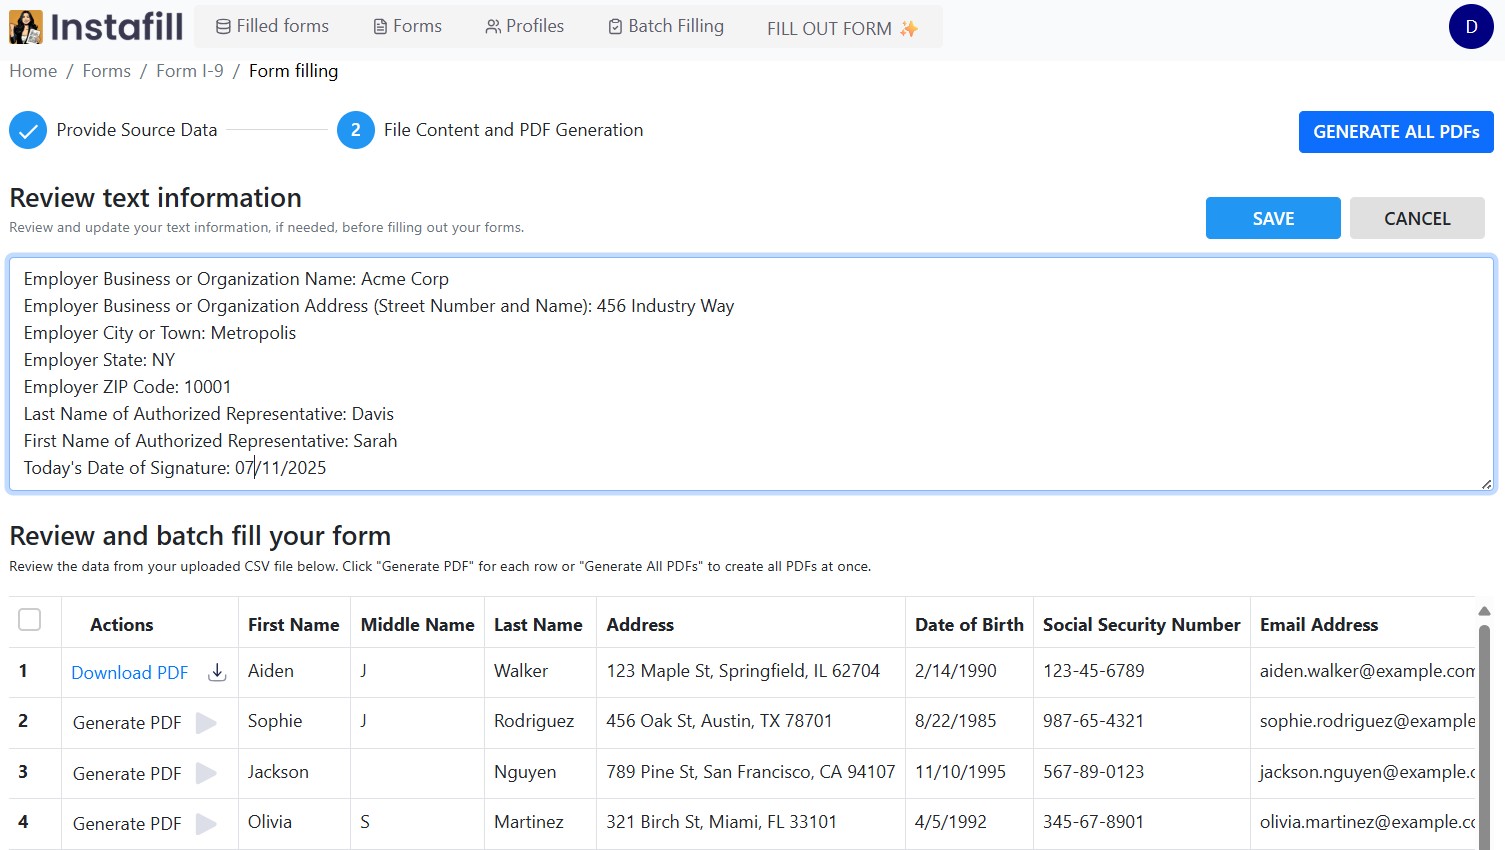Click the Download PDF link for Aiden
This screenshot has height=850, width=1505.
pos(129,673)
